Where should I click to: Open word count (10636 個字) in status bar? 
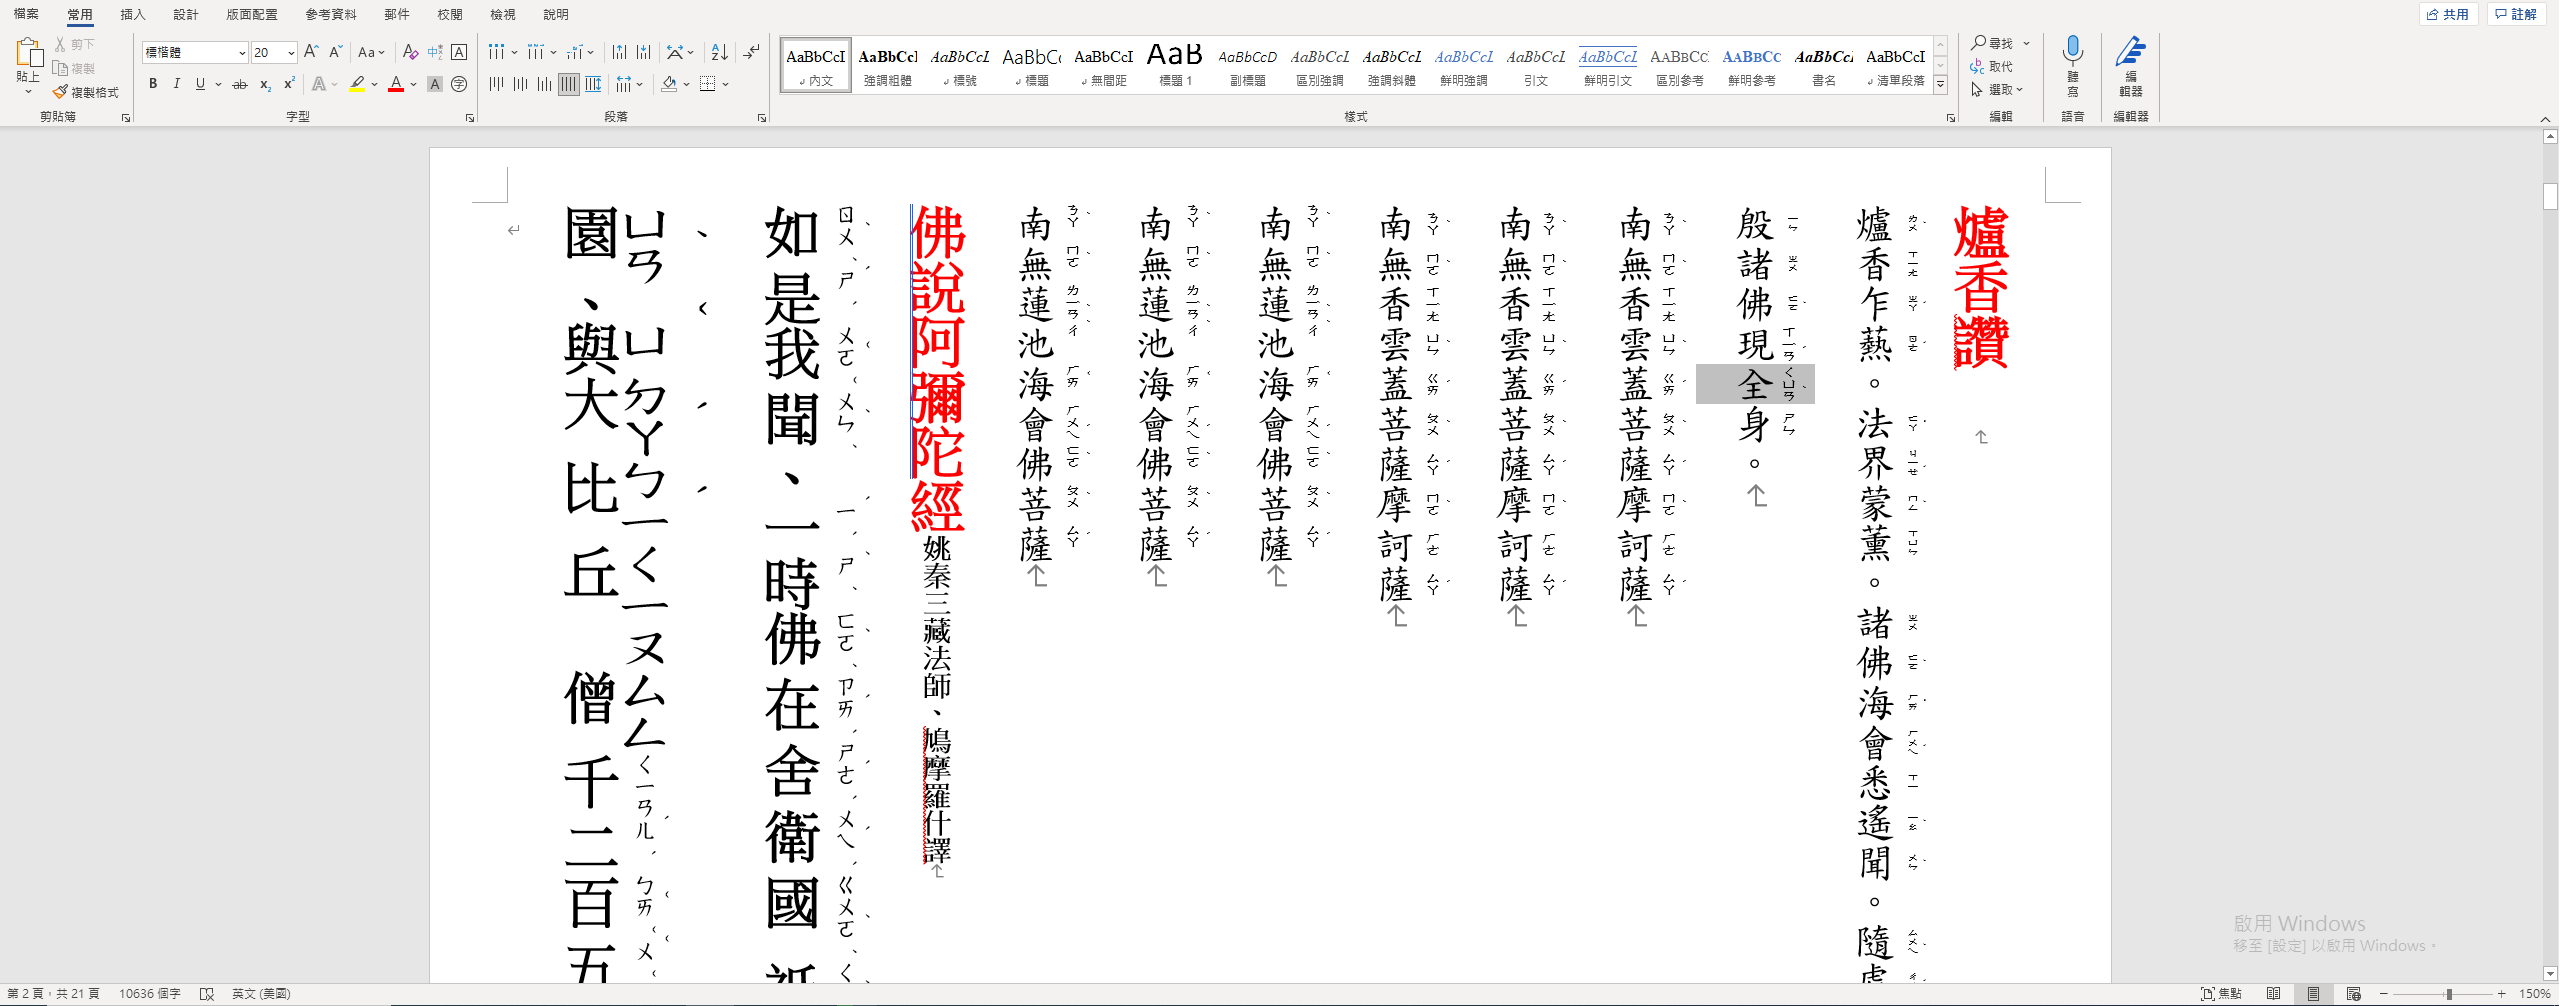coord(150,994)
